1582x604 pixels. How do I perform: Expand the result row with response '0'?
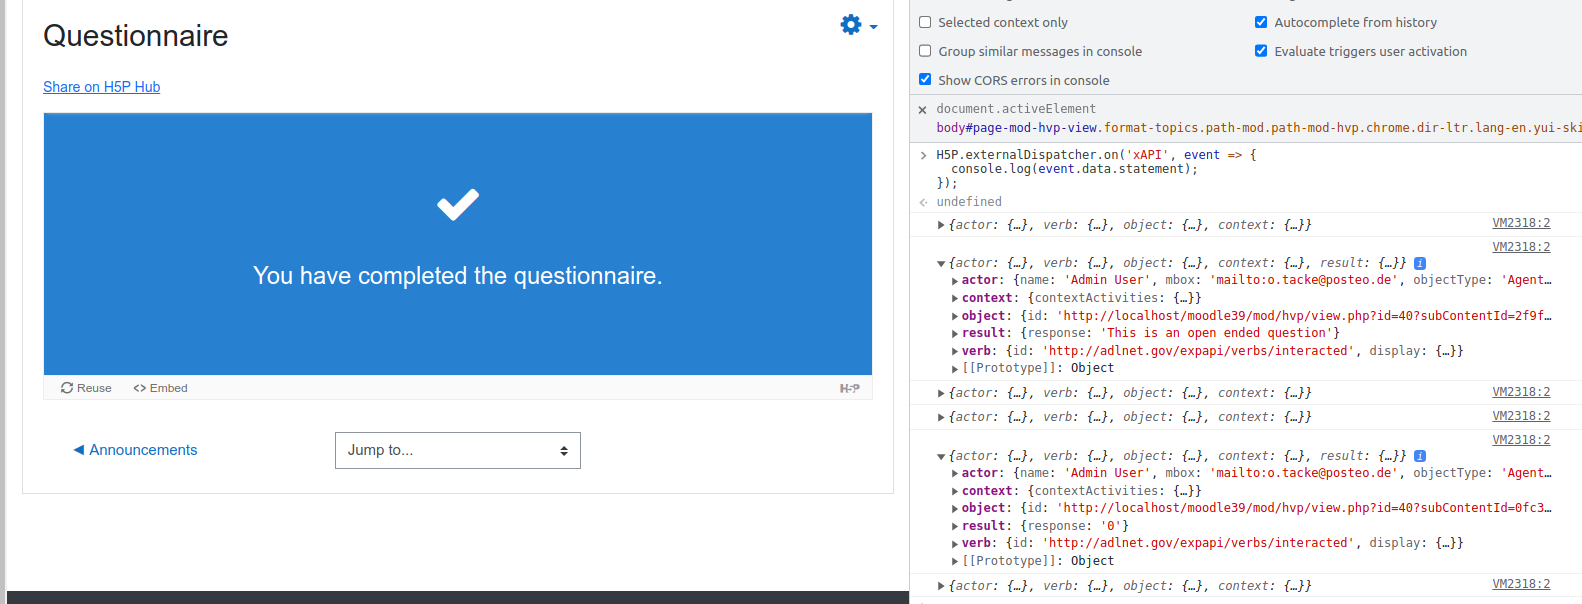pos(955,526)
